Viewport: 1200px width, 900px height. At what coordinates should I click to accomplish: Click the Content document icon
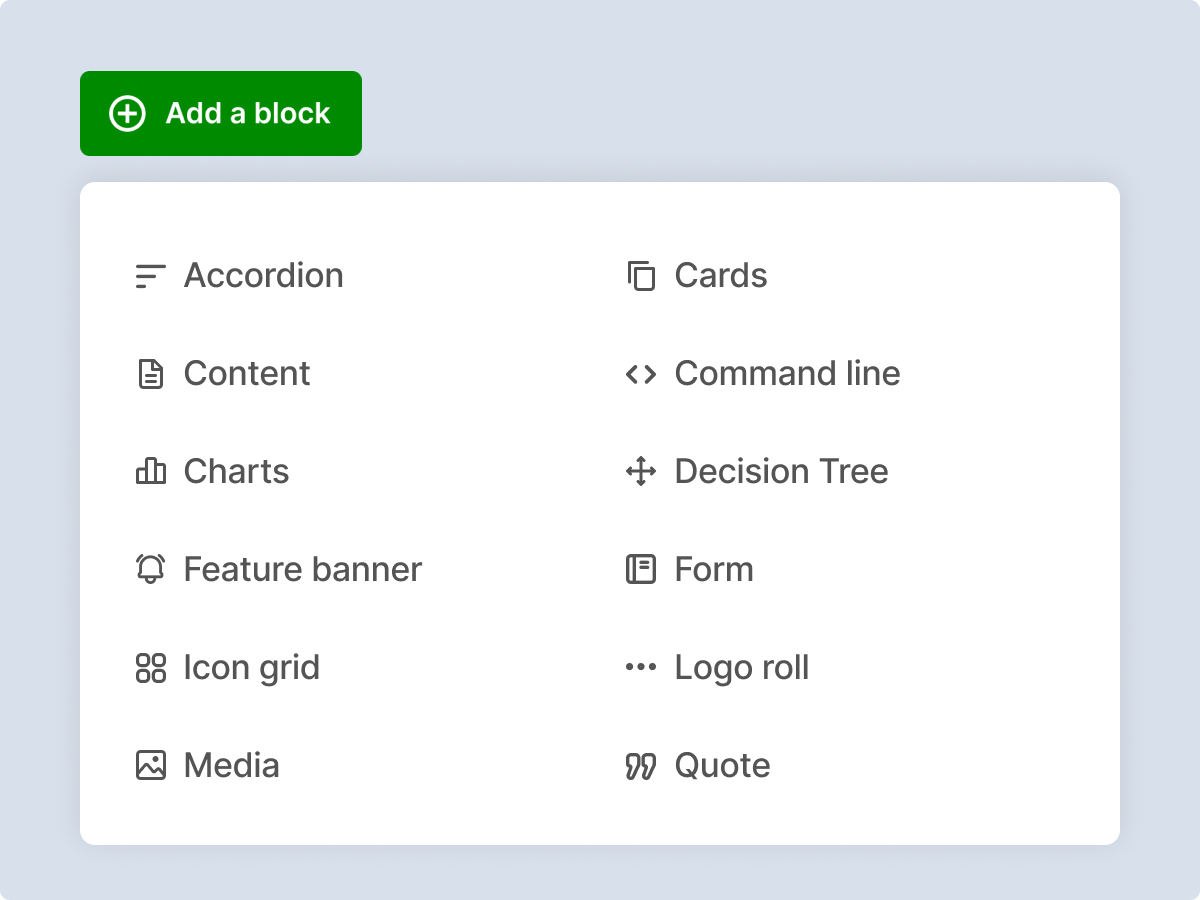tap(150, 374)
